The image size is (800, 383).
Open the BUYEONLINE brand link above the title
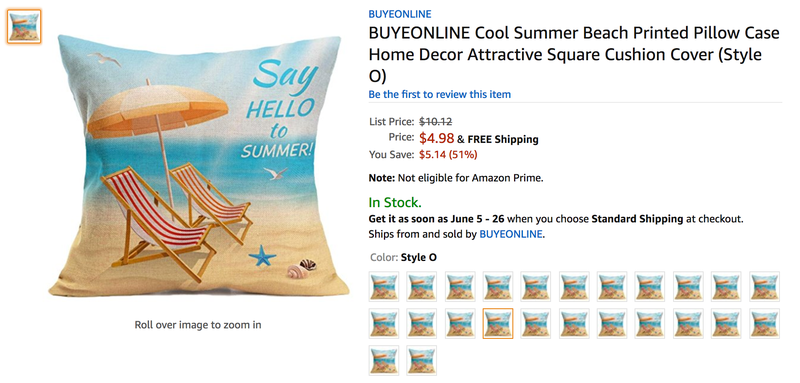[x=399, y=14]
